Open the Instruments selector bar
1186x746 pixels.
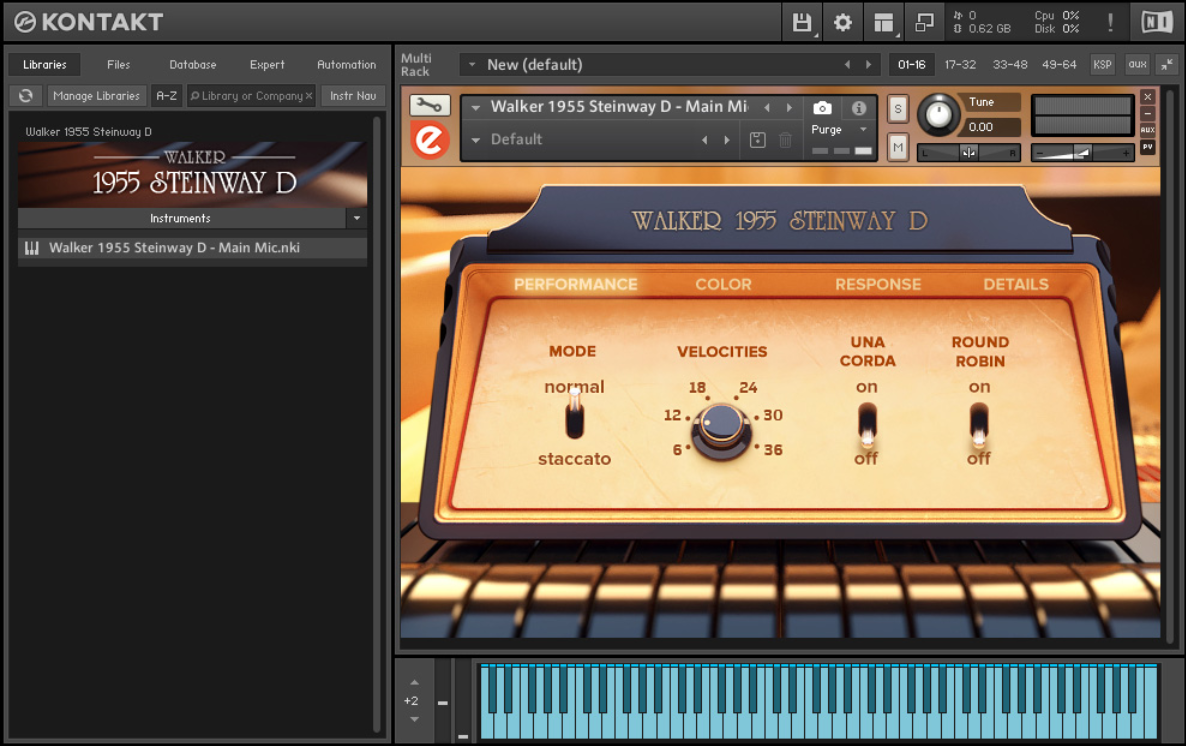click(x=182, y=219)
